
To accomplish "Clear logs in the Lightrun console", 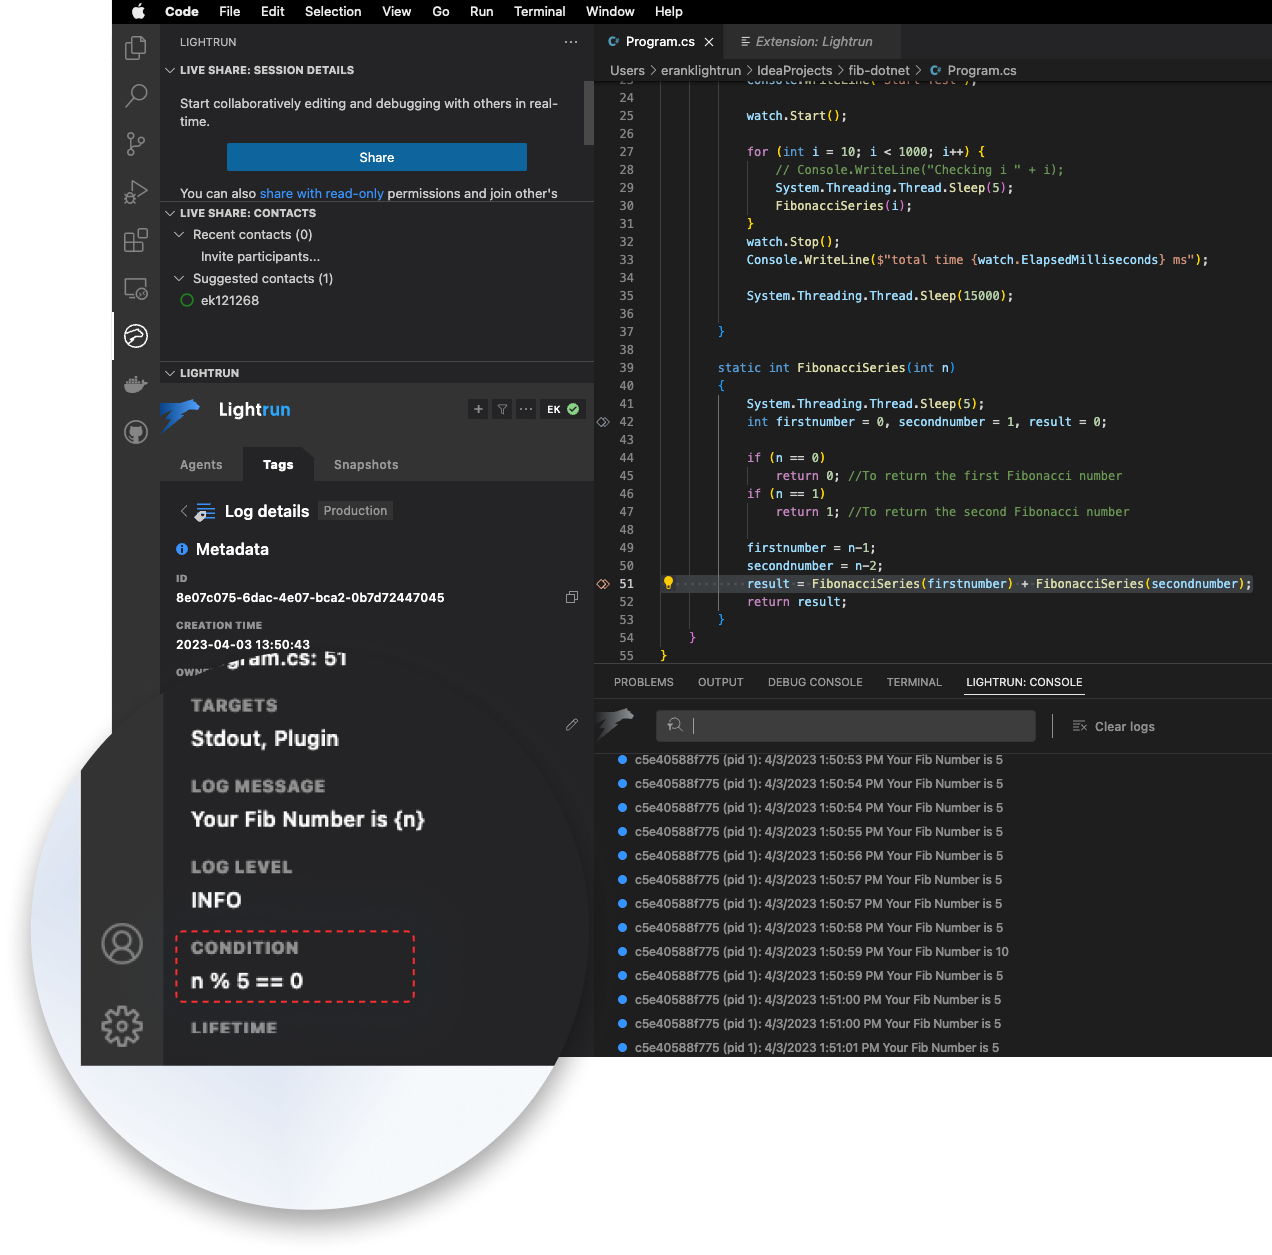I will point(1113,726).
